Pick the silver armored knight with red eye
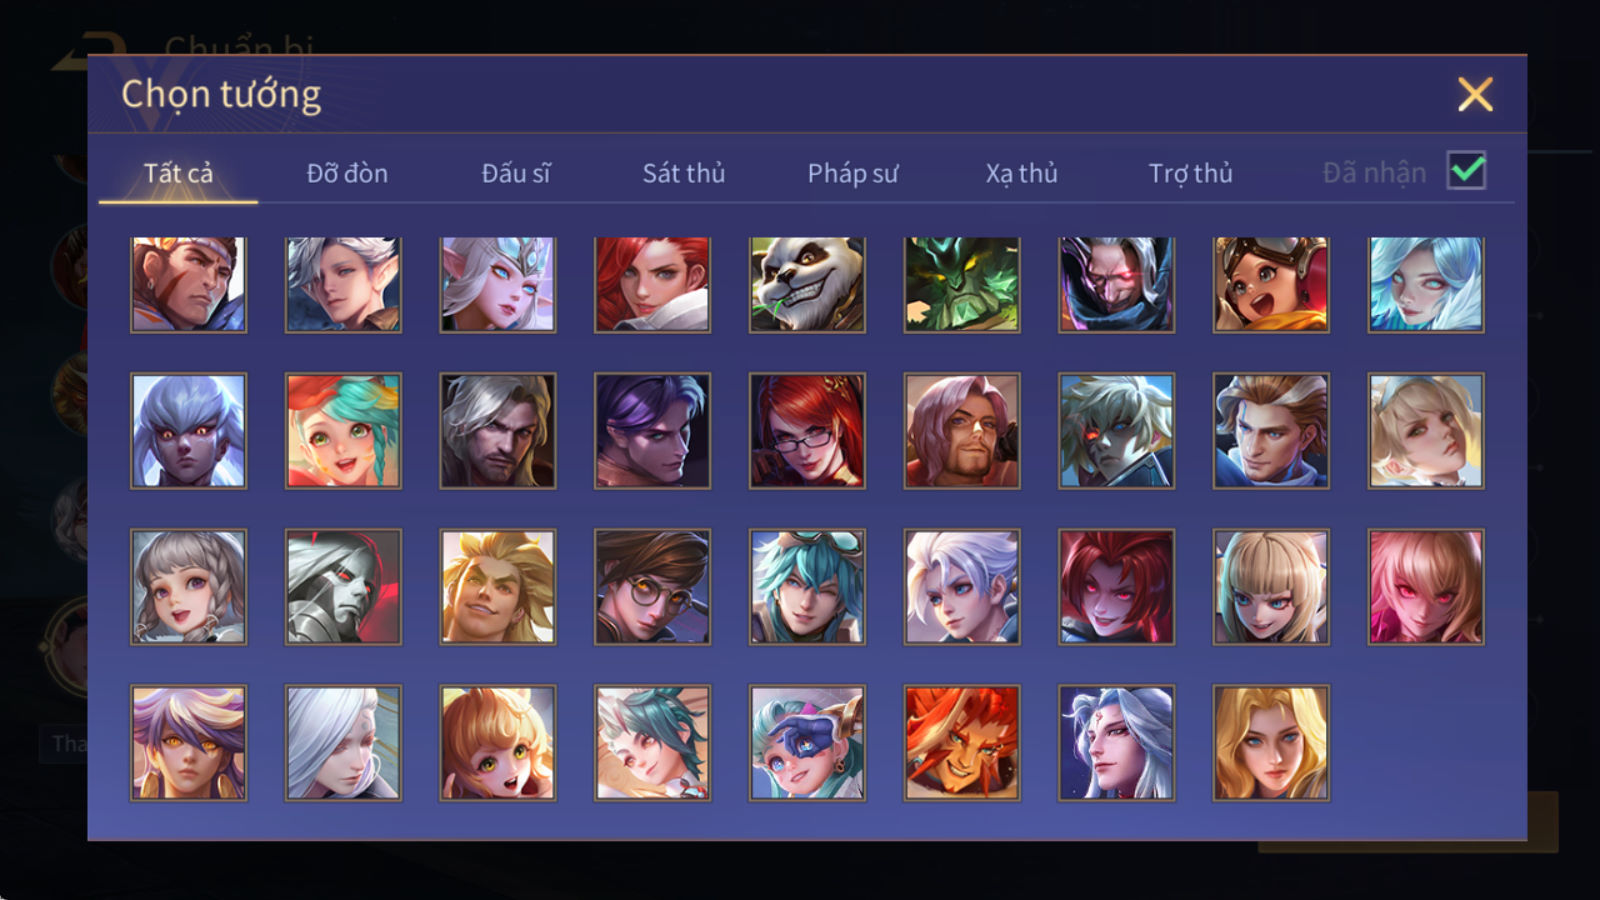 [343, 587]
